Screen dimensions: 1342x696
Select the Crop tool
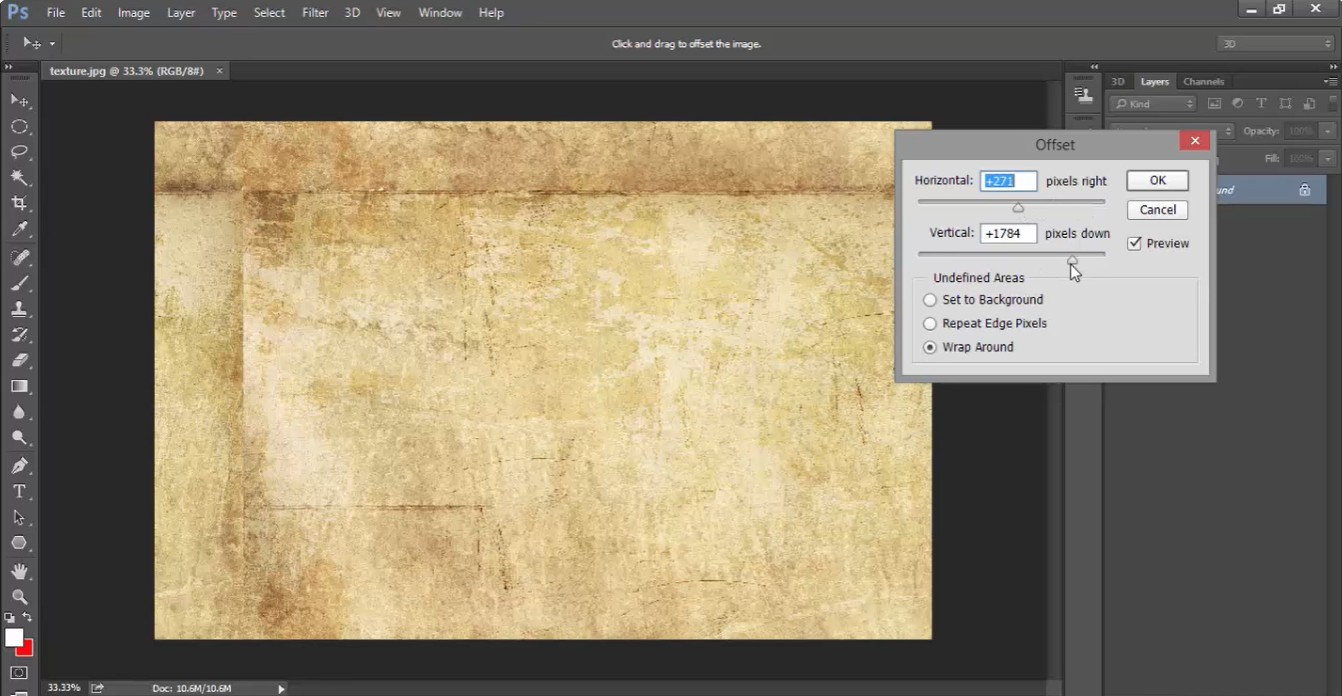(19, 204)
